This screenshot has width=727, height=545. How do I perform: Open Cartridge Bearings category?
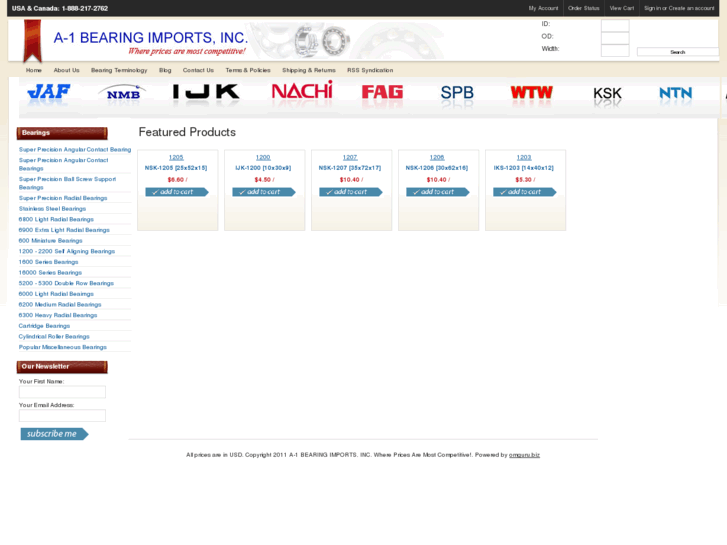pos(44,326)
